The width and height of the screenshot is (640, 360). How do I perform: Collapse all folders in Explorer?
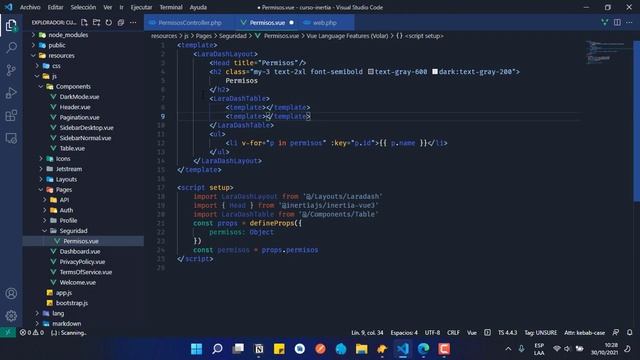(x=121, y=22)
